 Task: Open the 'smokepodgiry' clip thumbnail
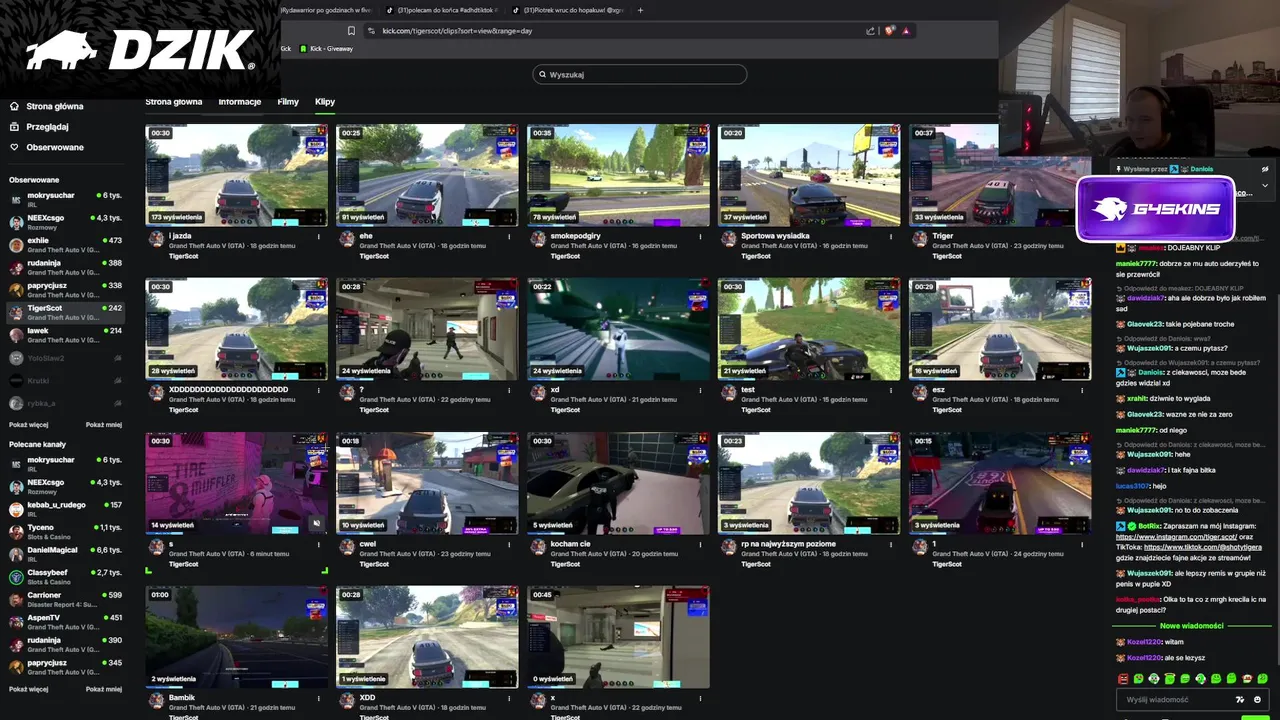tap(618, 175)
